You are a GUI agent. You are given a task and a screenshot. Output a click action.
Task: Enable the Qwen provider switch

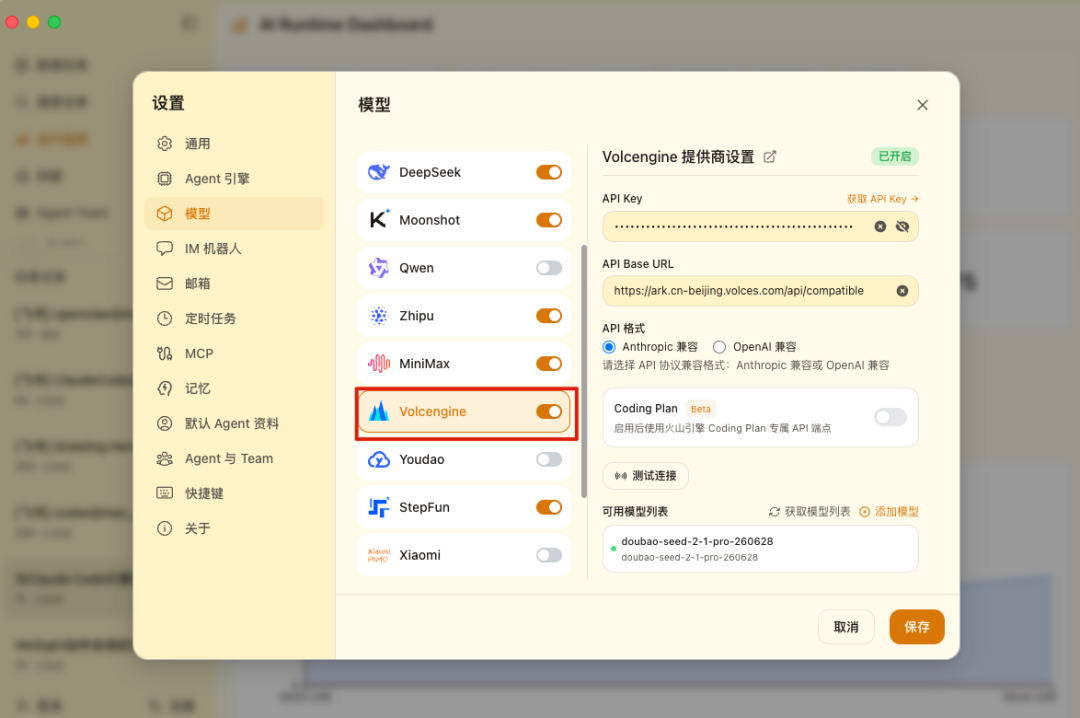click(549, 268)
